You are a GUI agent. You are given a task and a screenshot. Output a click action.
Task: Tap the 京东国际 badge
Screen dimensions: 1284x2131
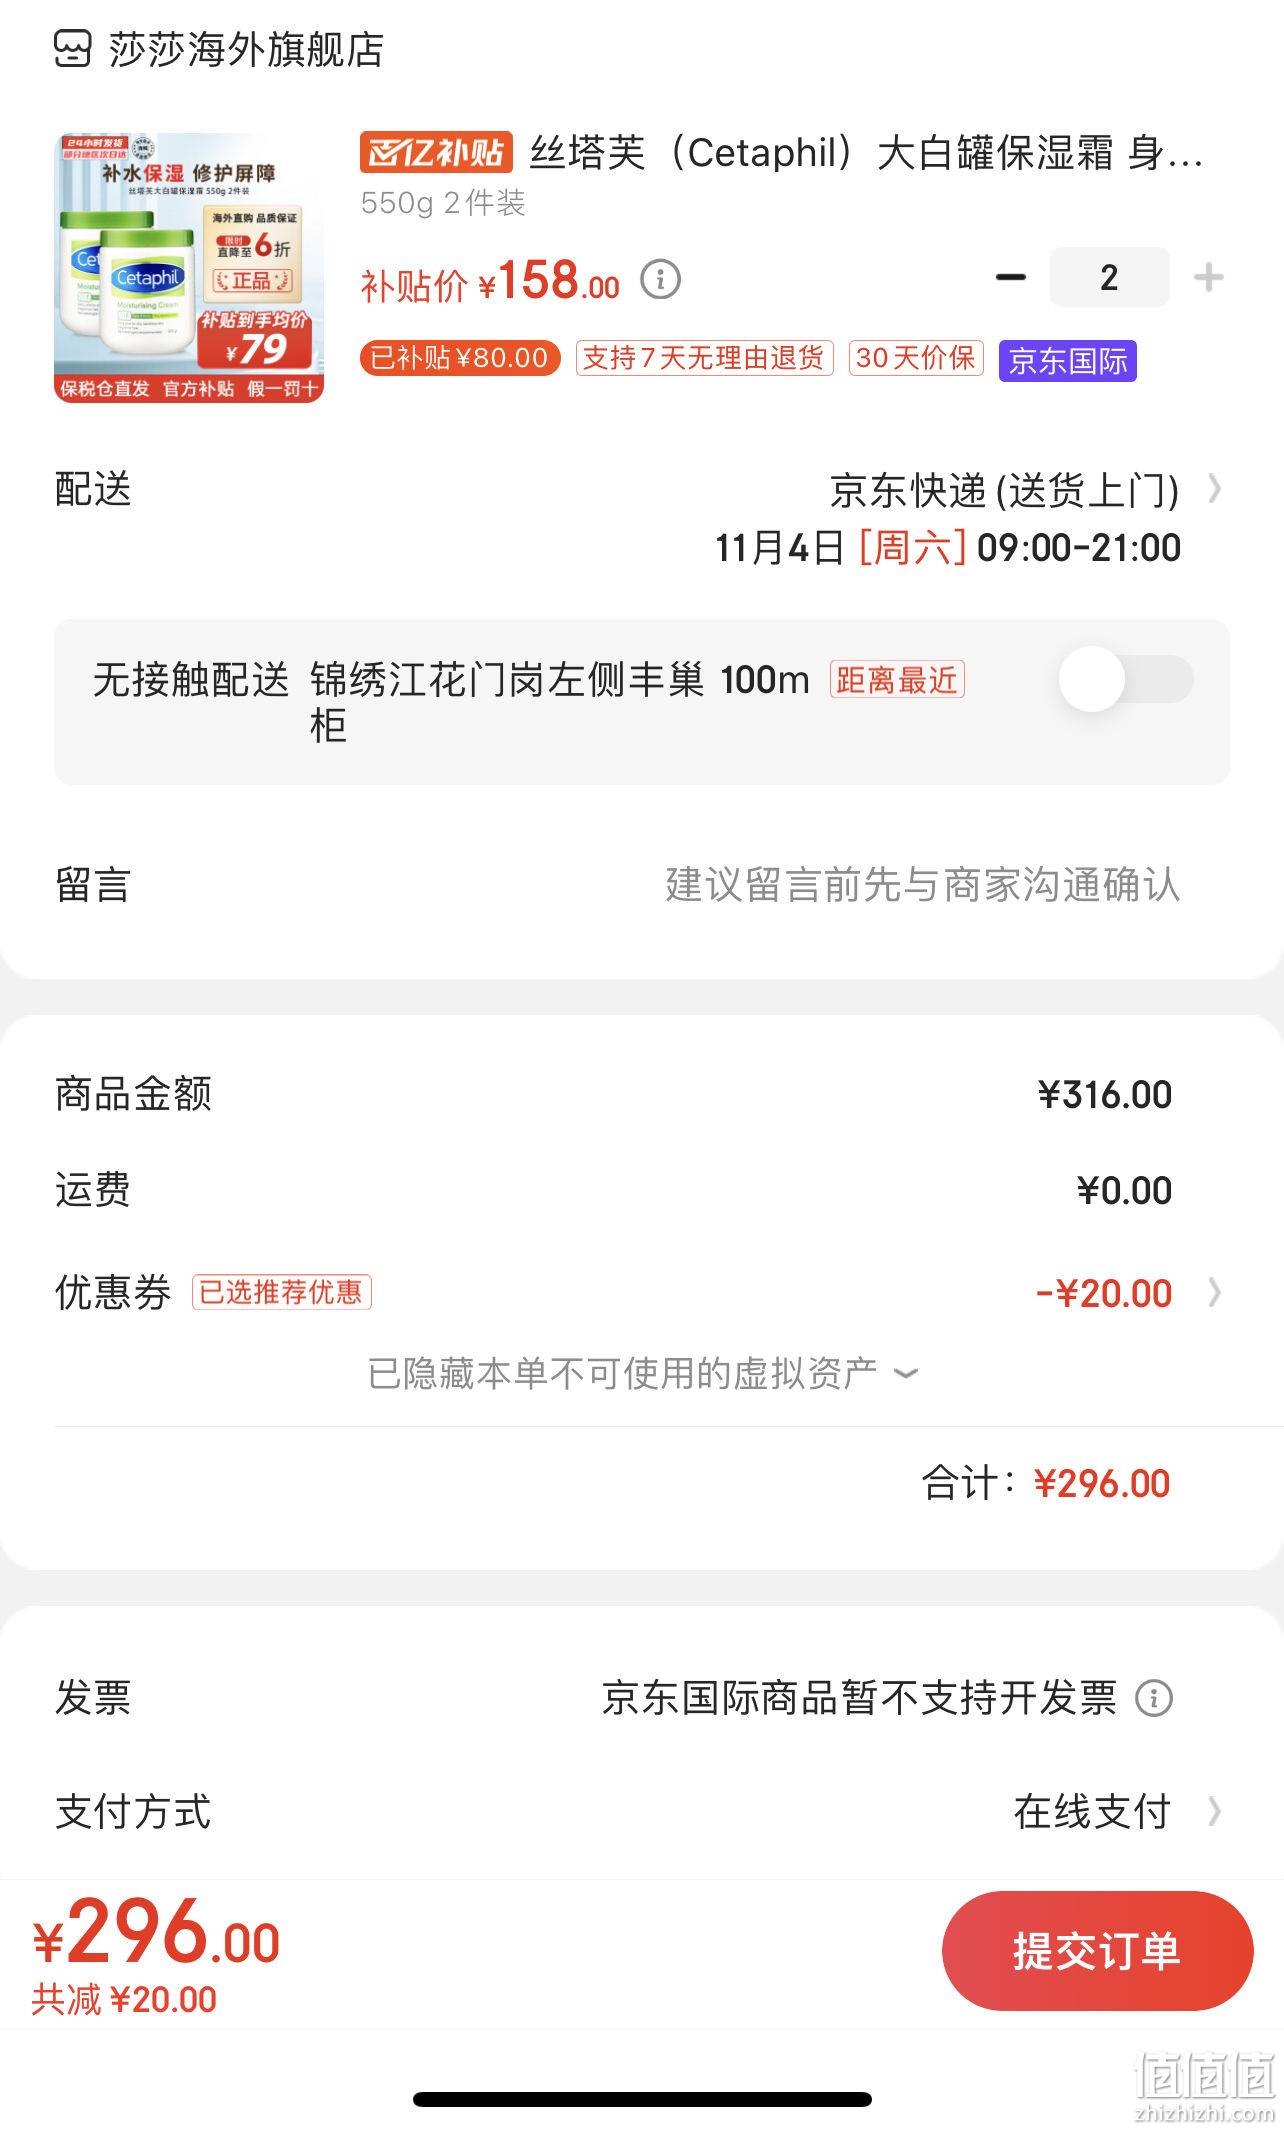click(1067, 360)
